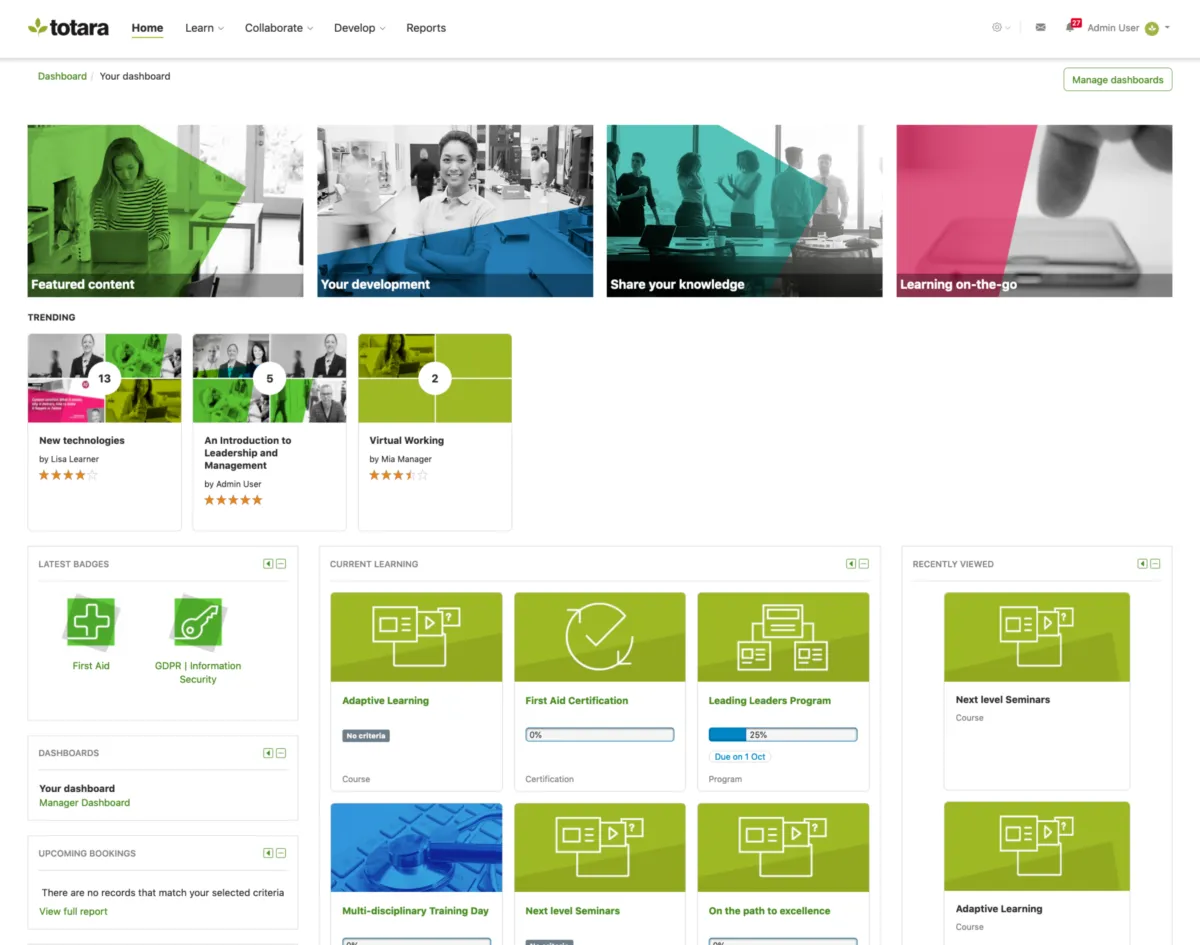Viewport: 1200px width, 945px height.
Task: Open the notifications bell with 27 badge
Action: click(x=1072, y=26)
